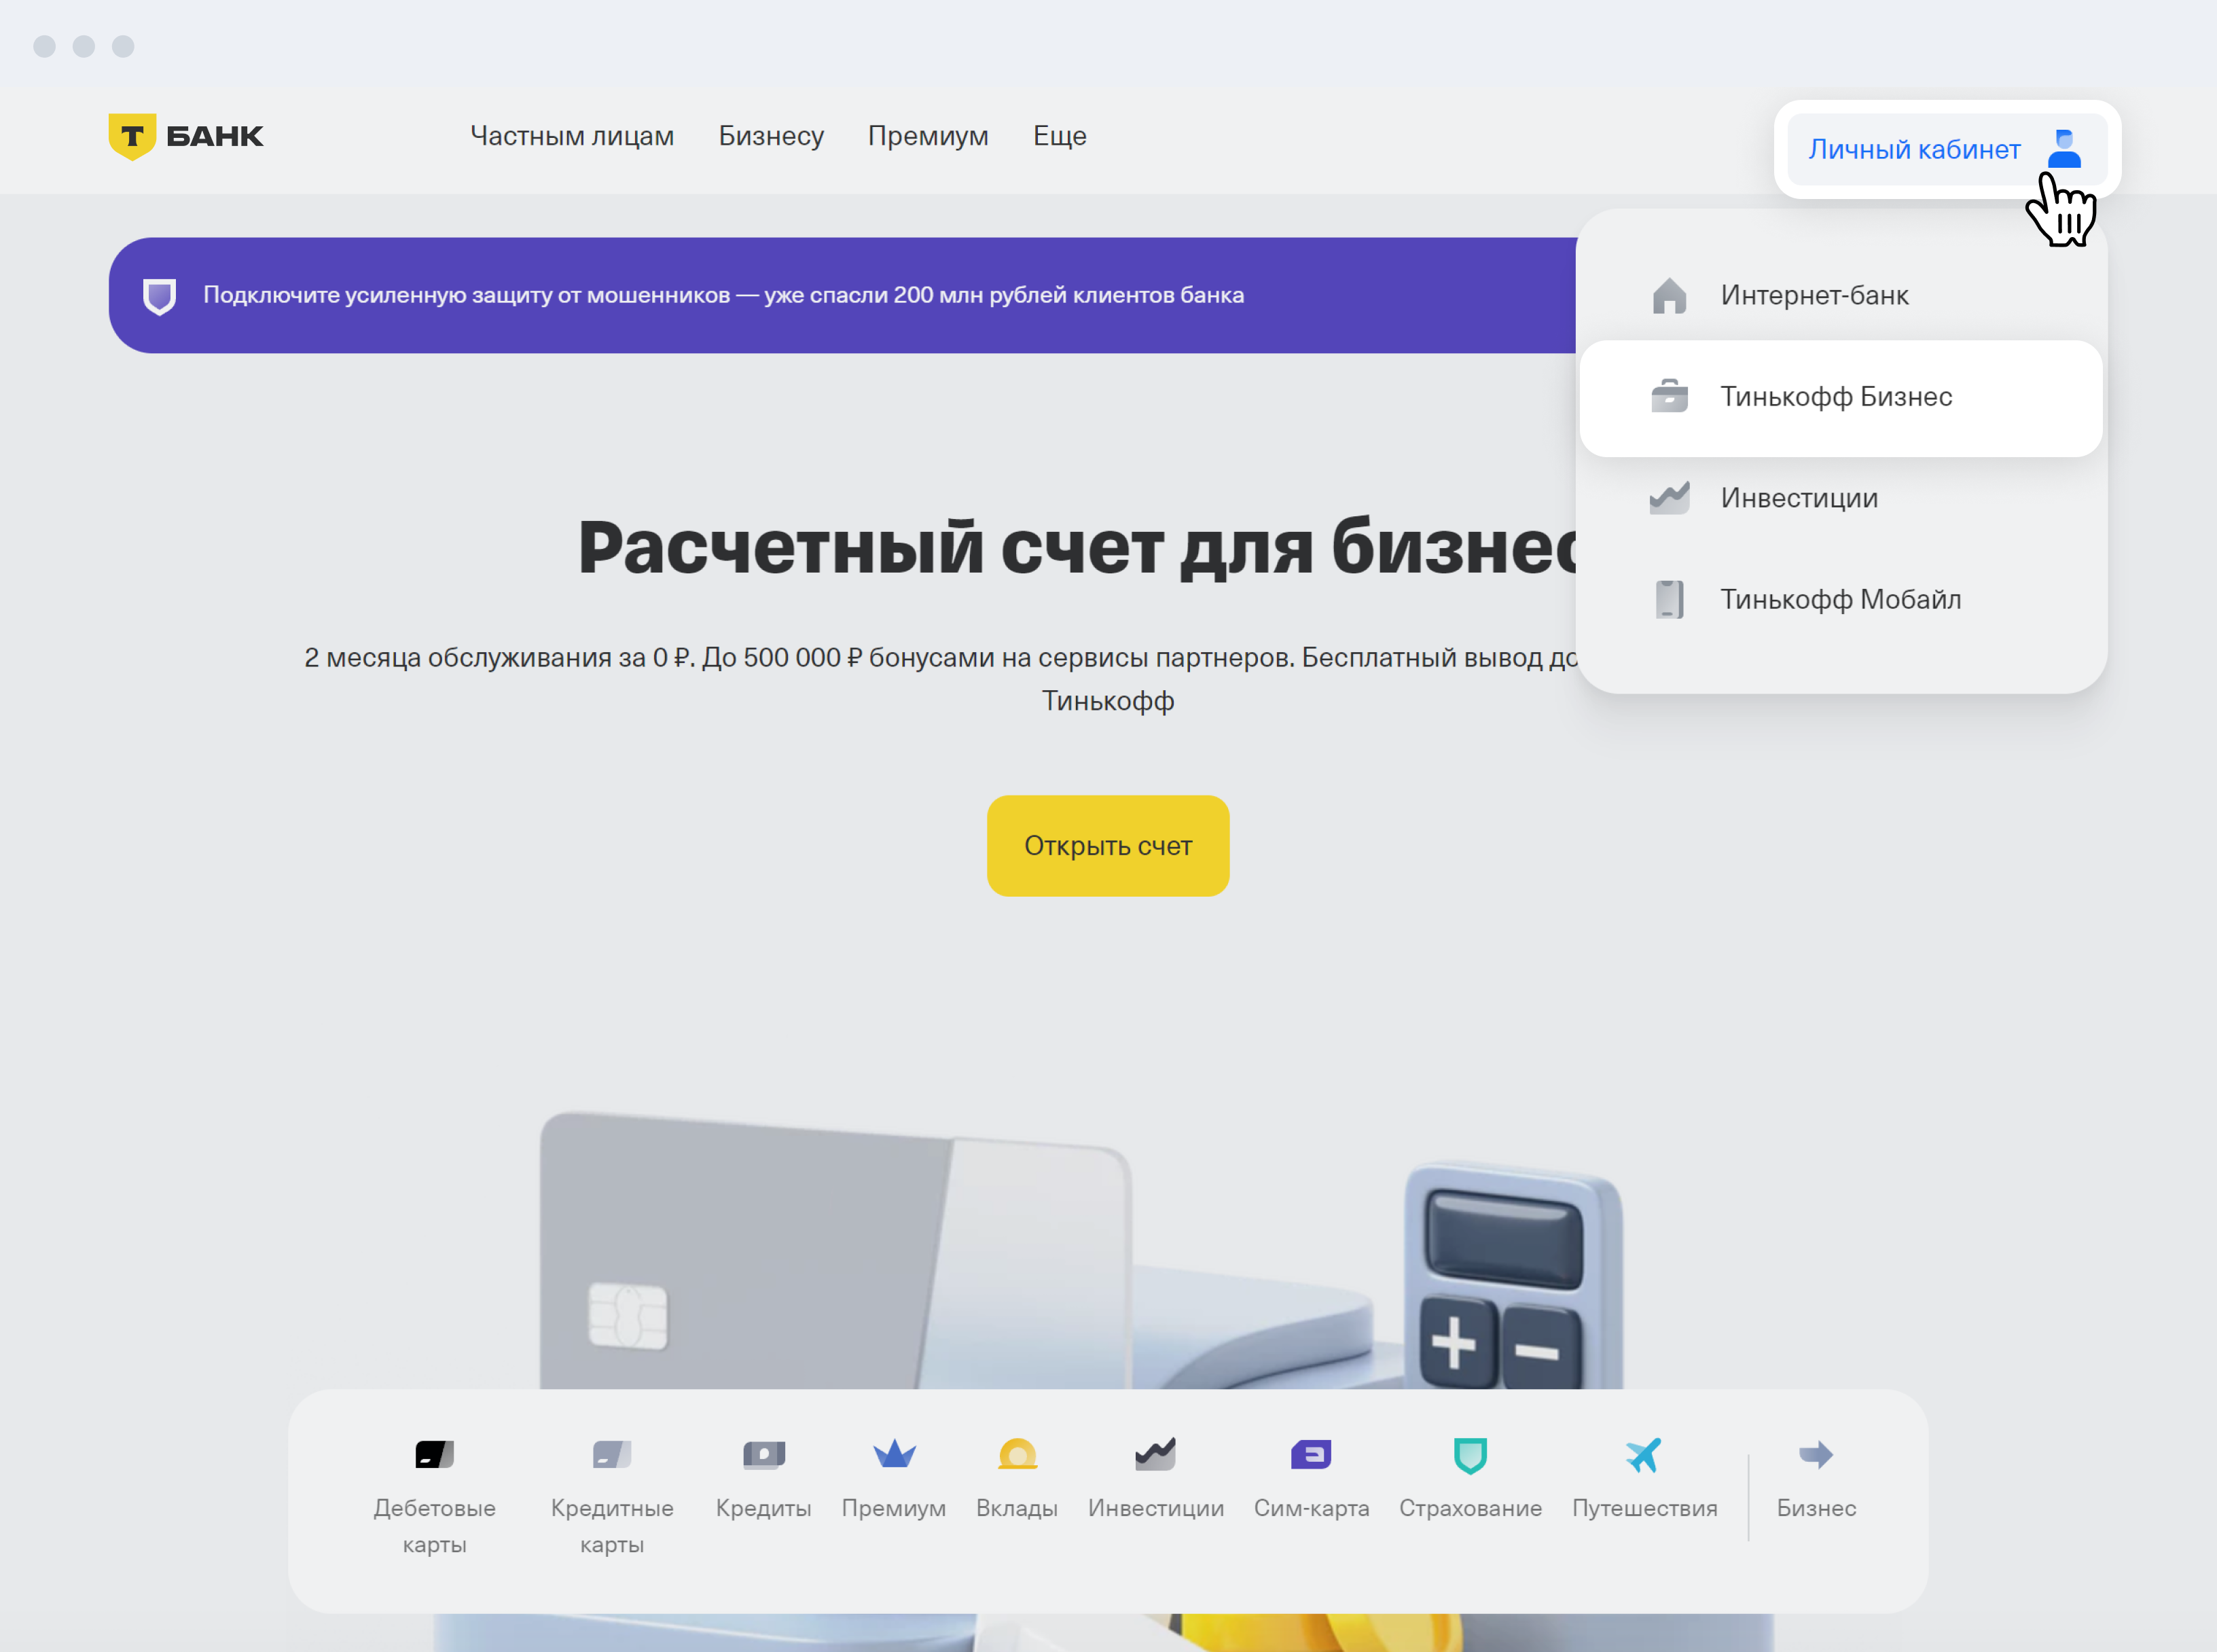
Task: Click the Расчетный счет для бизнеса heading
Action: (1078, 548)
